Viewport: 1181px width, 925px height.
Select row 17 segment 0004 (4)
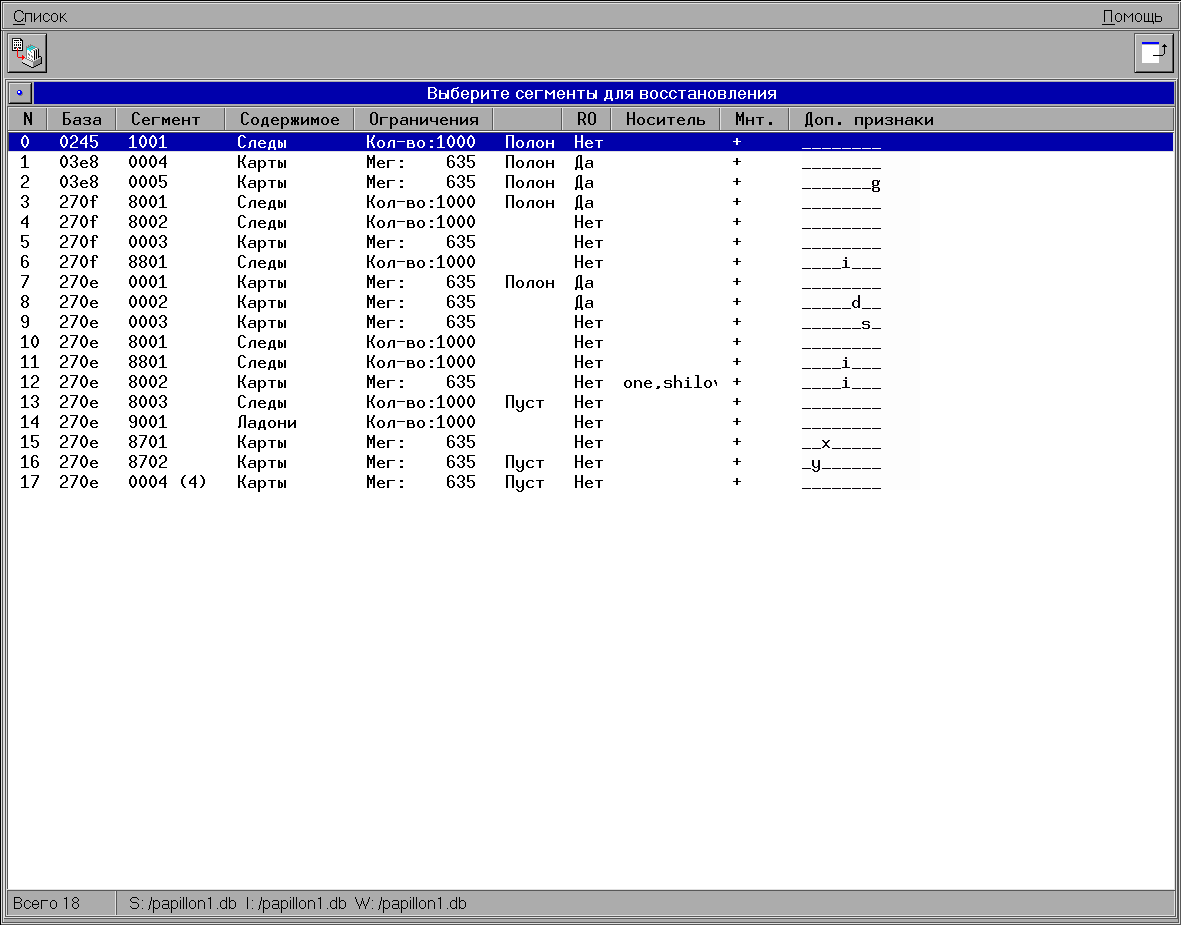[590, 482]
